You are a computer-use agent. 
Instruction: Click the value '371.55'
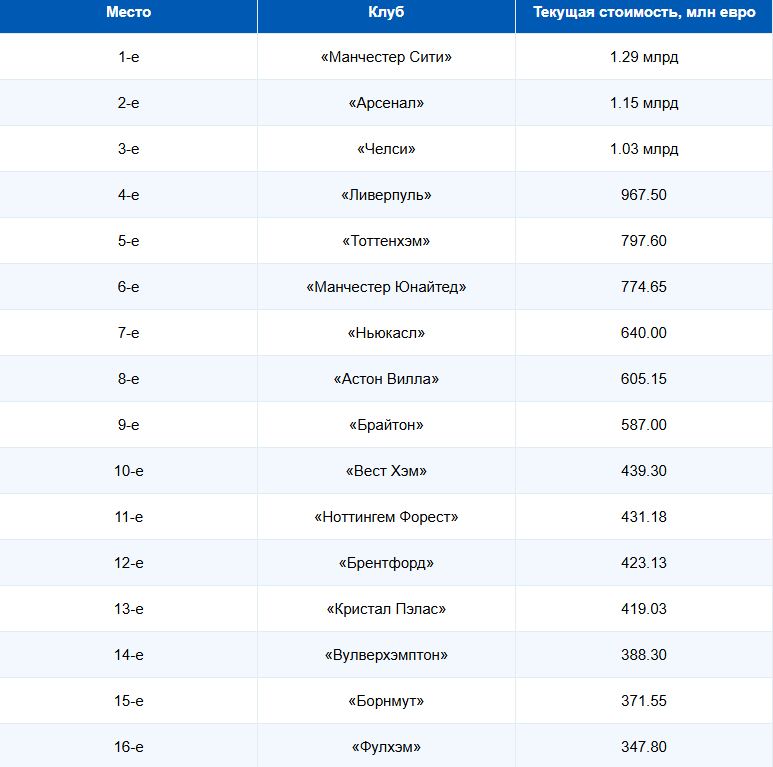pos(643,700)
